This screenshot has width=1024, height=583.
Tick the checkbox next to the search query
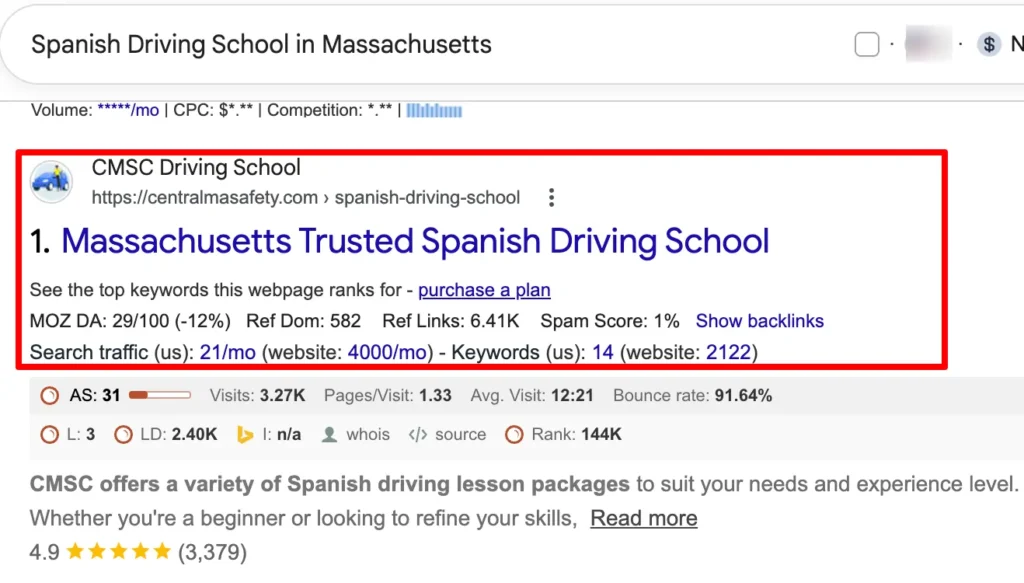tap(867, 44)
